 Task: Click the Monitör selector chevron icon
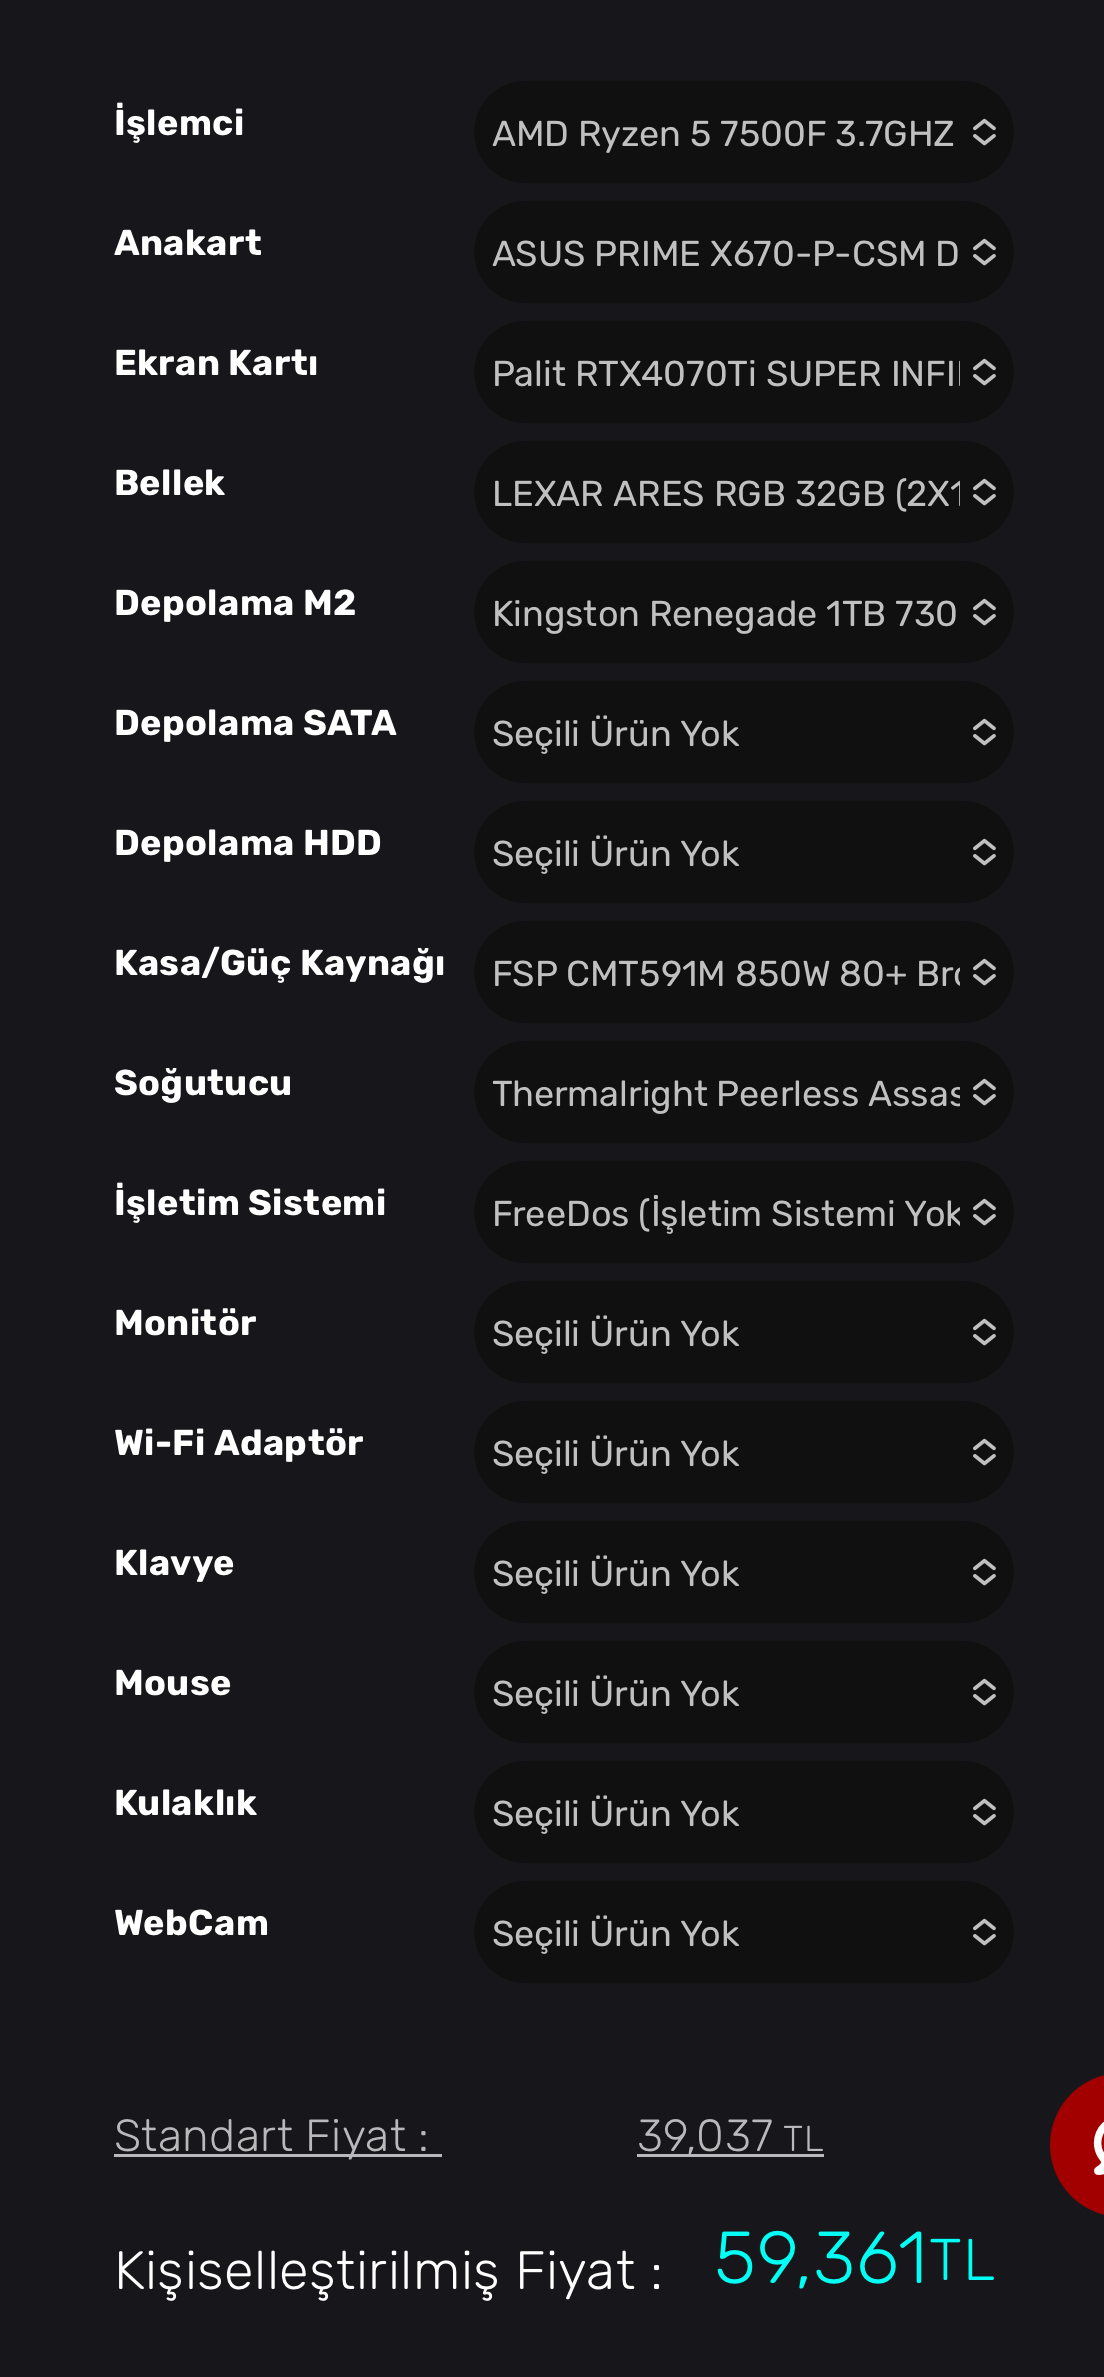coord(984,1332)
